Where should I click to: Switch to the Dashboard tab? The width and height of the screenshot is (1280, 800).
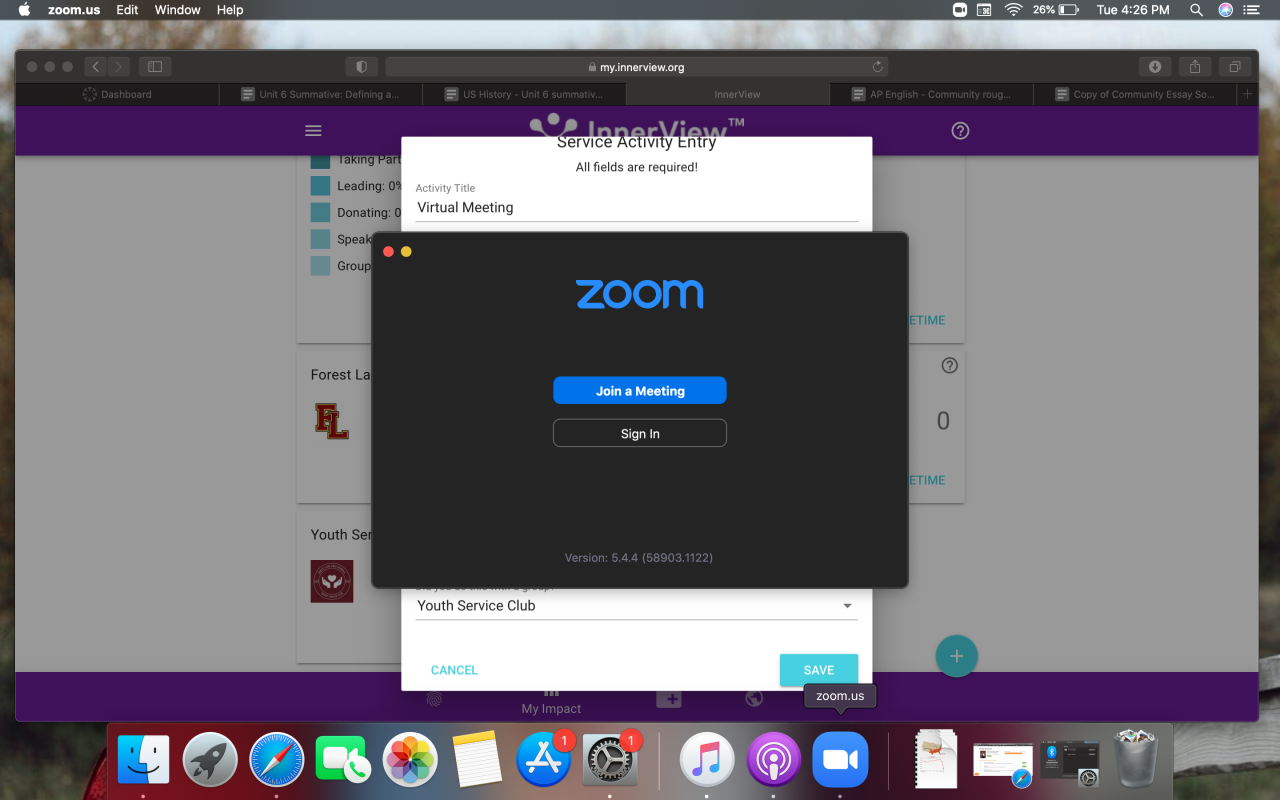tap(118, 94)
